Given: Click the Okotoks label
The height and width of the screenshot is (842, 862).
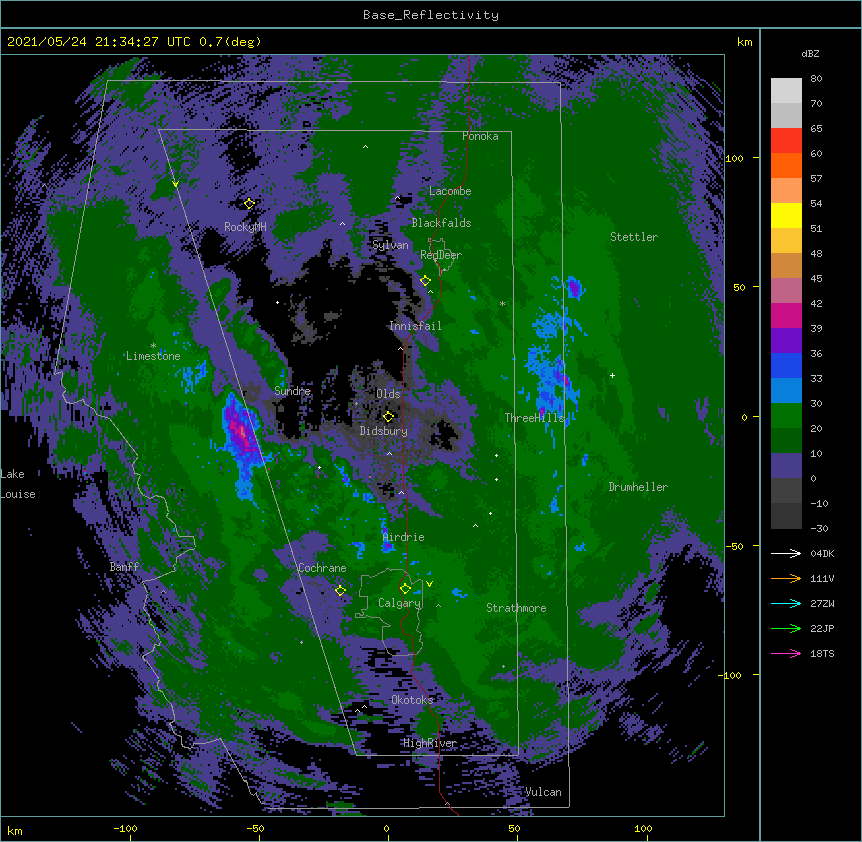Looking at the screenshot, I should (x=412, y=700).
